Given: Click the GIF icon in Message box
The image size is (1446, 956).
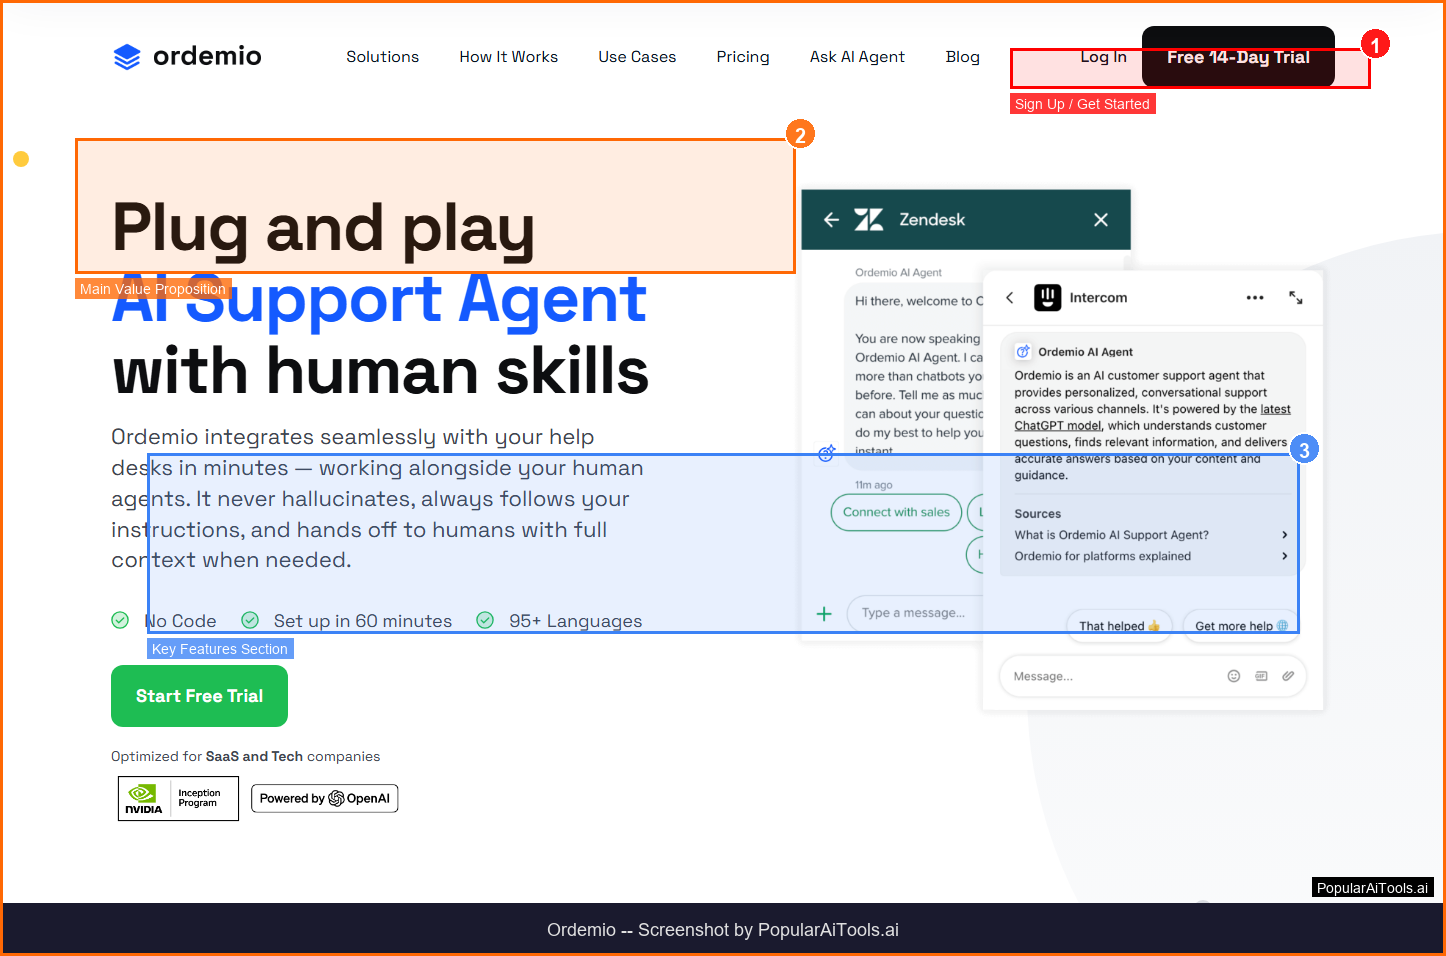Looking at the screenshot, I should point(1261,676).
